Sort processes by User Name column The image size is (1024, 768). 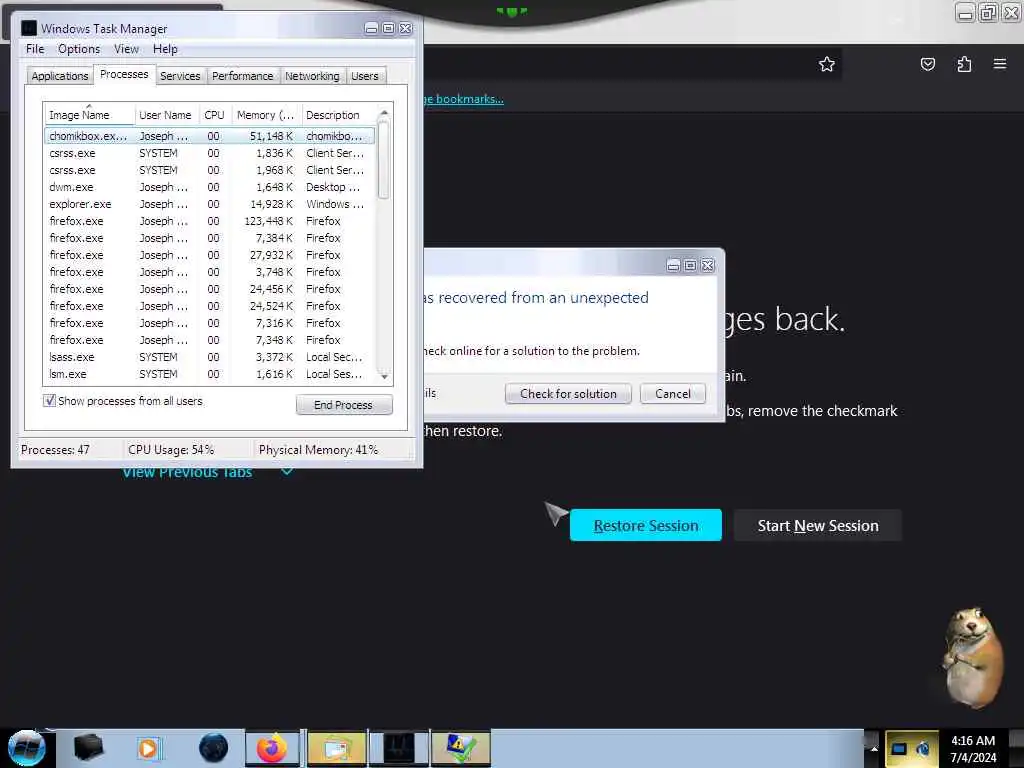coord(167,115)
